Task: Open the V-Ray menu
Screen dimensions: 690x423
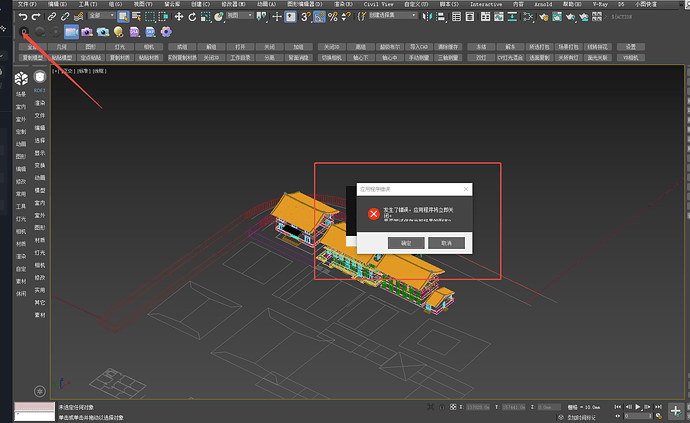Action: [x=600, y=4]
